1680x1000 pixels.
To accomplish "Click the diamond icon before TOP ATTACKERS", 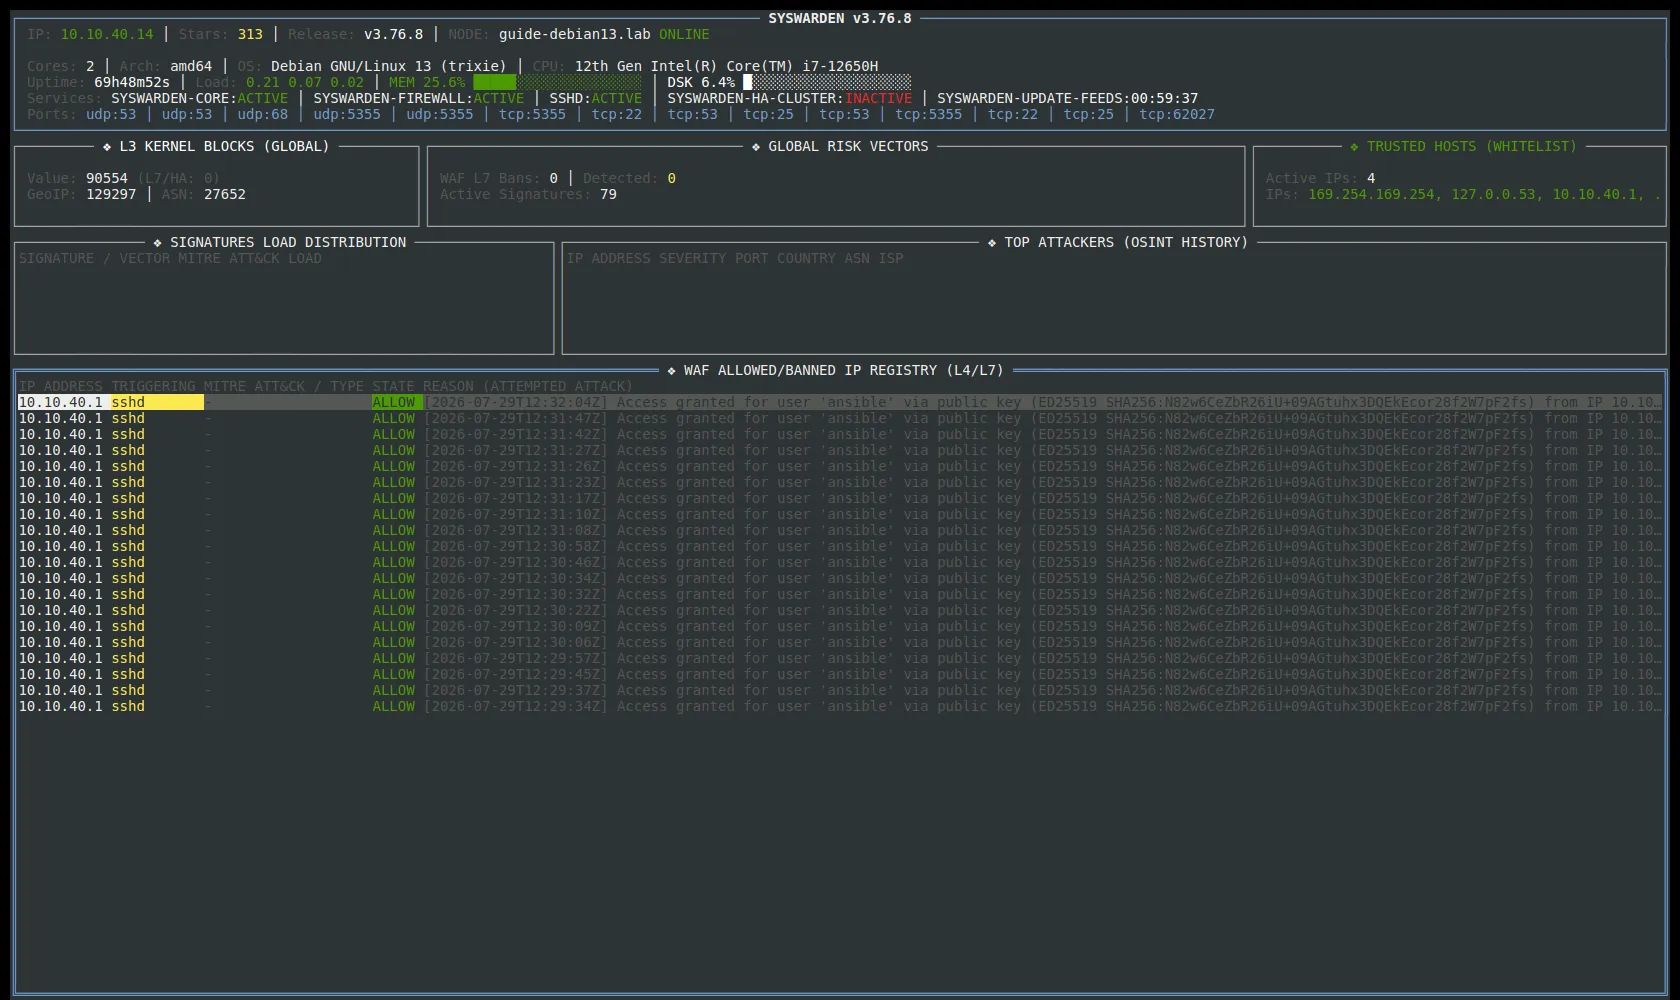I will click(x=992, y=243).
